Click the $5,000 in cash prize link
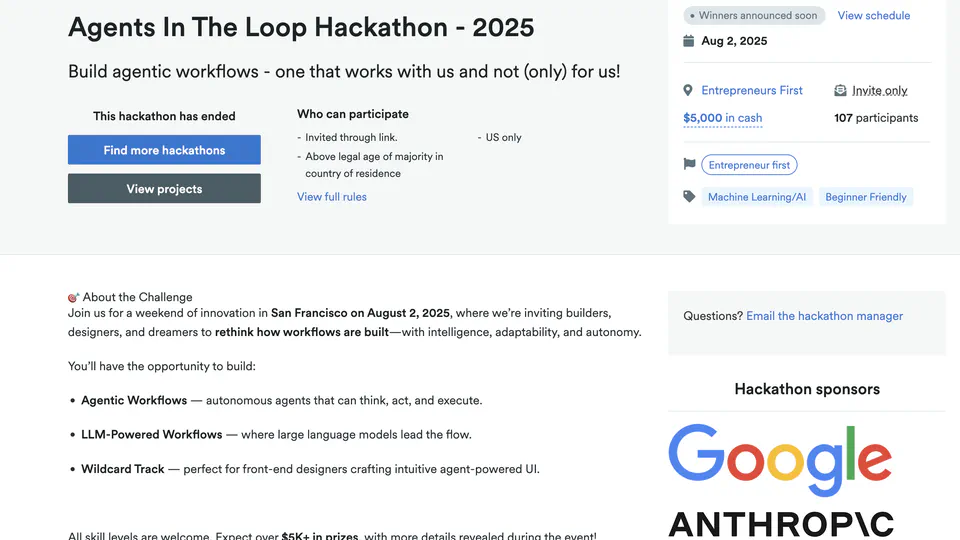960x540 pixels. click(722, 118)
